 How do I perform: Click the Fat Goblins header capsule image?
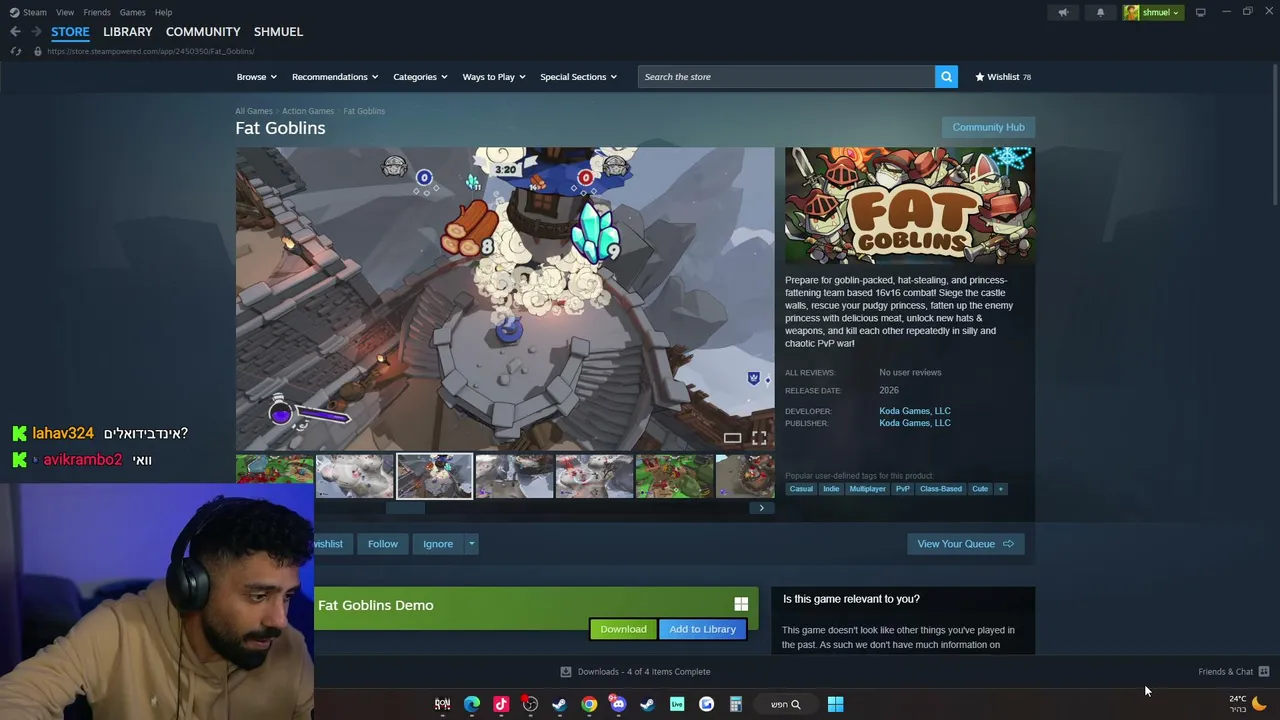point(910,207)
